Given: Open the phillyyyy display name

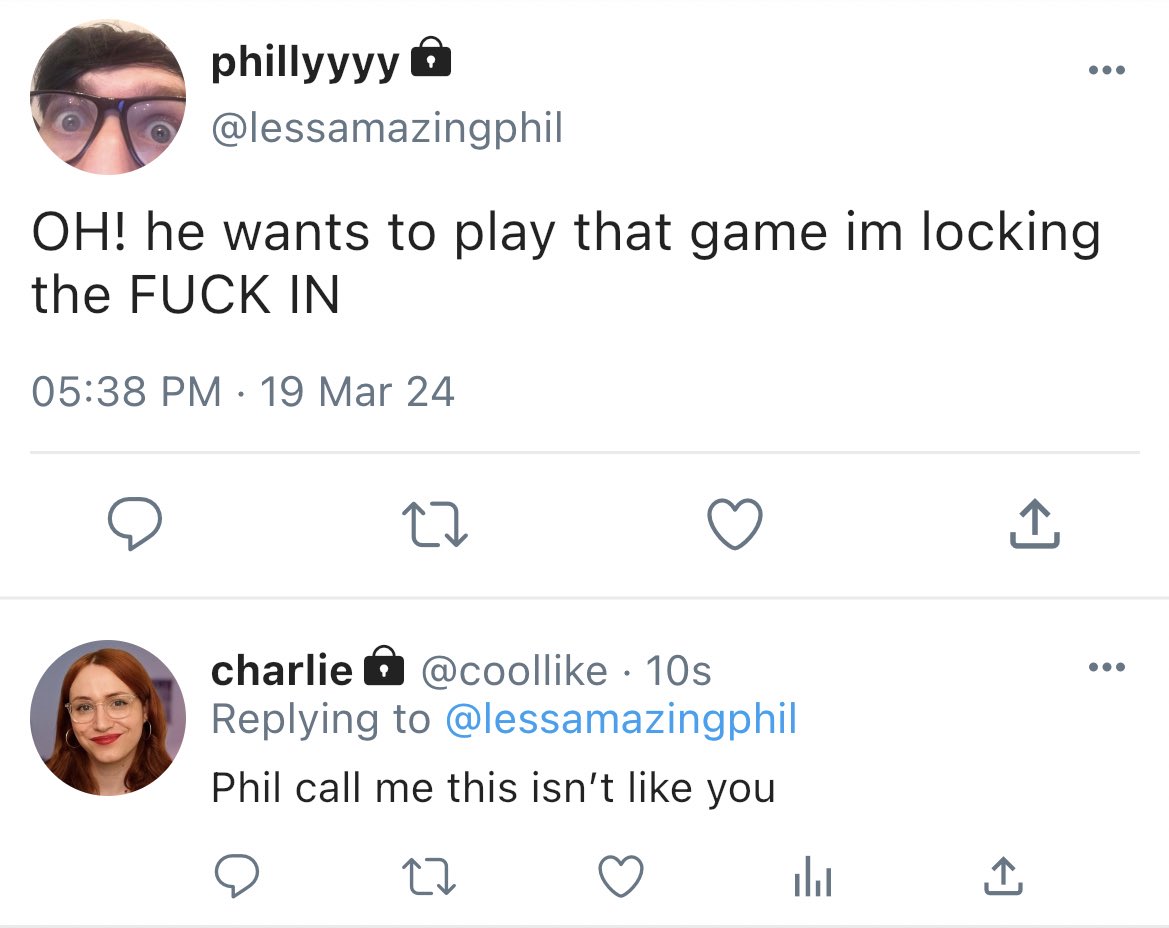Looking at the screenshot, I should (306, 64).
